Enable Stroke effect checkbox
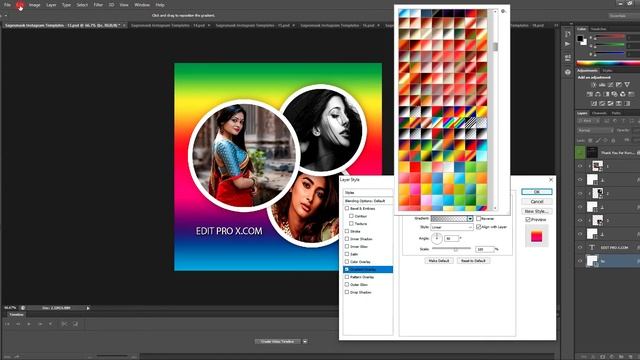 (347, 231)
